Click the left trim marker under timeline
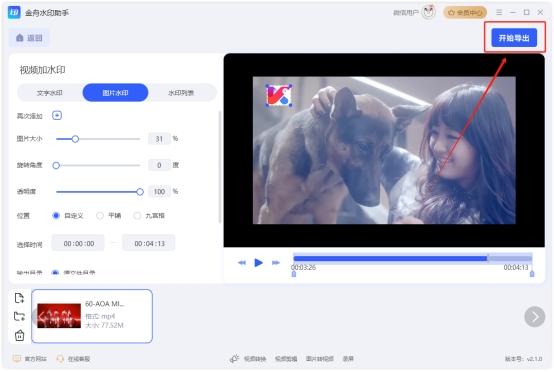554x372 pixels. (x=294, y=274)
